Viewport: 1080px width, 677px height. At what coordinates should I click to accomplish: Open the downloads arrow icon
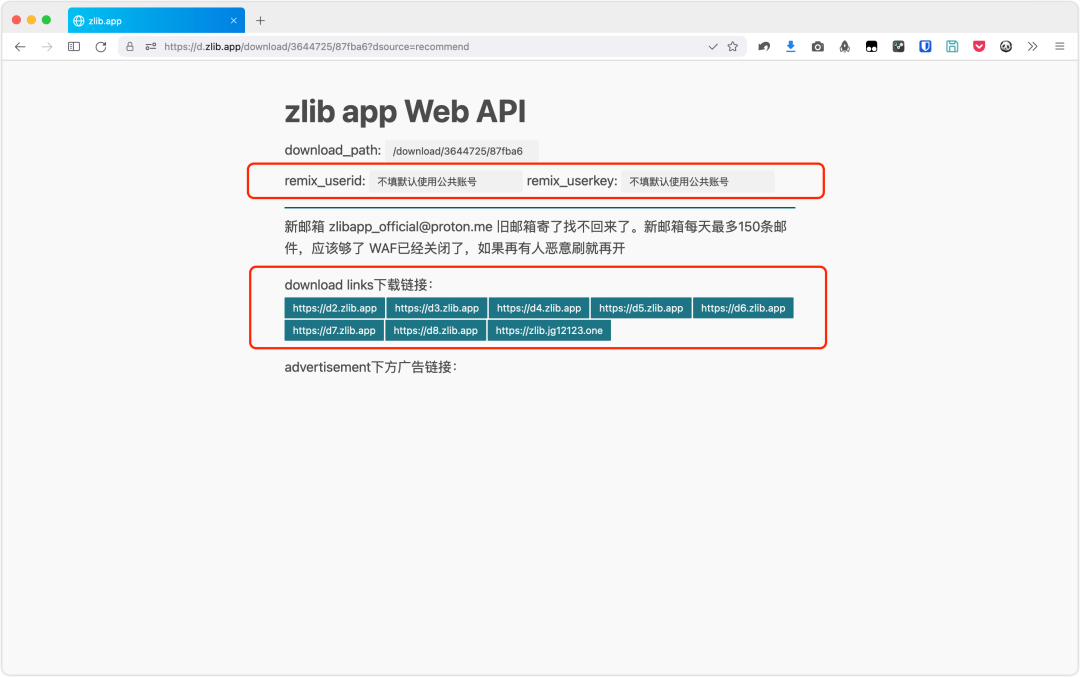point(791,47)
